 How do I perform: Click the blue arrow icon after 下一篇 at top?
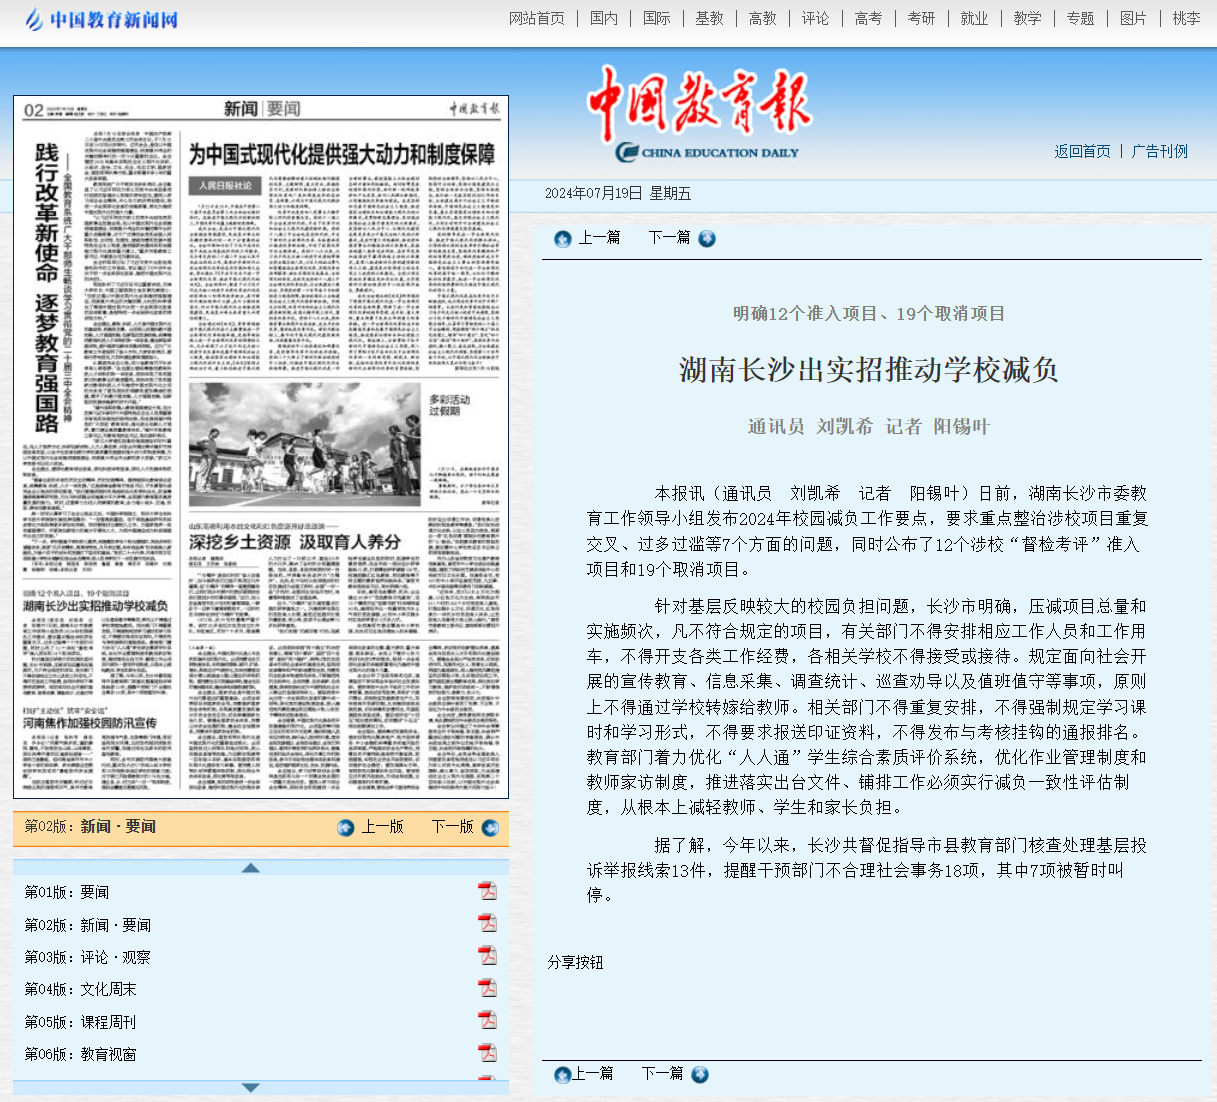pyautogui.click(x=707, y=238)
